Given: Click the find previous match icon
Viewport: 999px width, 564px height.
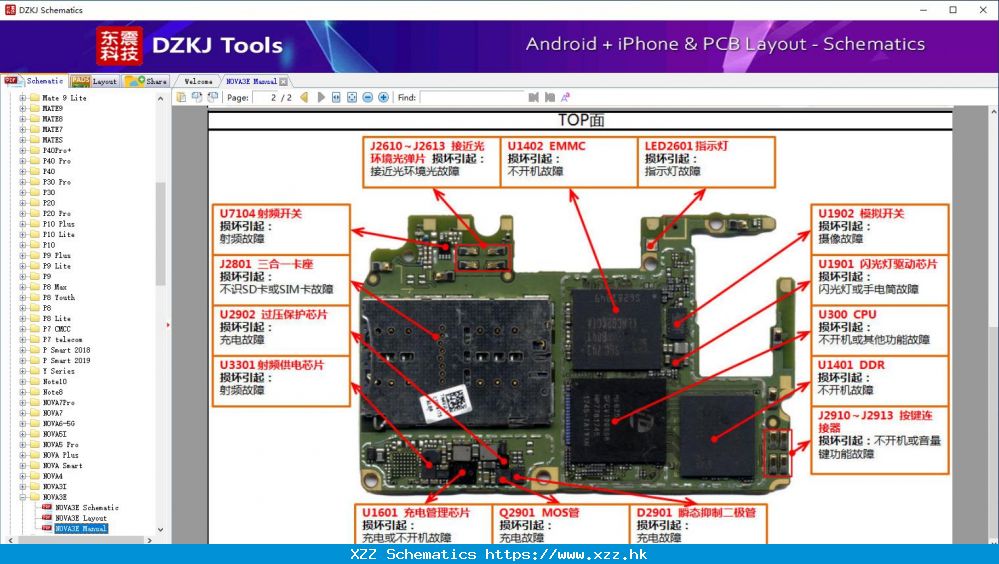Looking at the screenshot, I should (534, 97).
